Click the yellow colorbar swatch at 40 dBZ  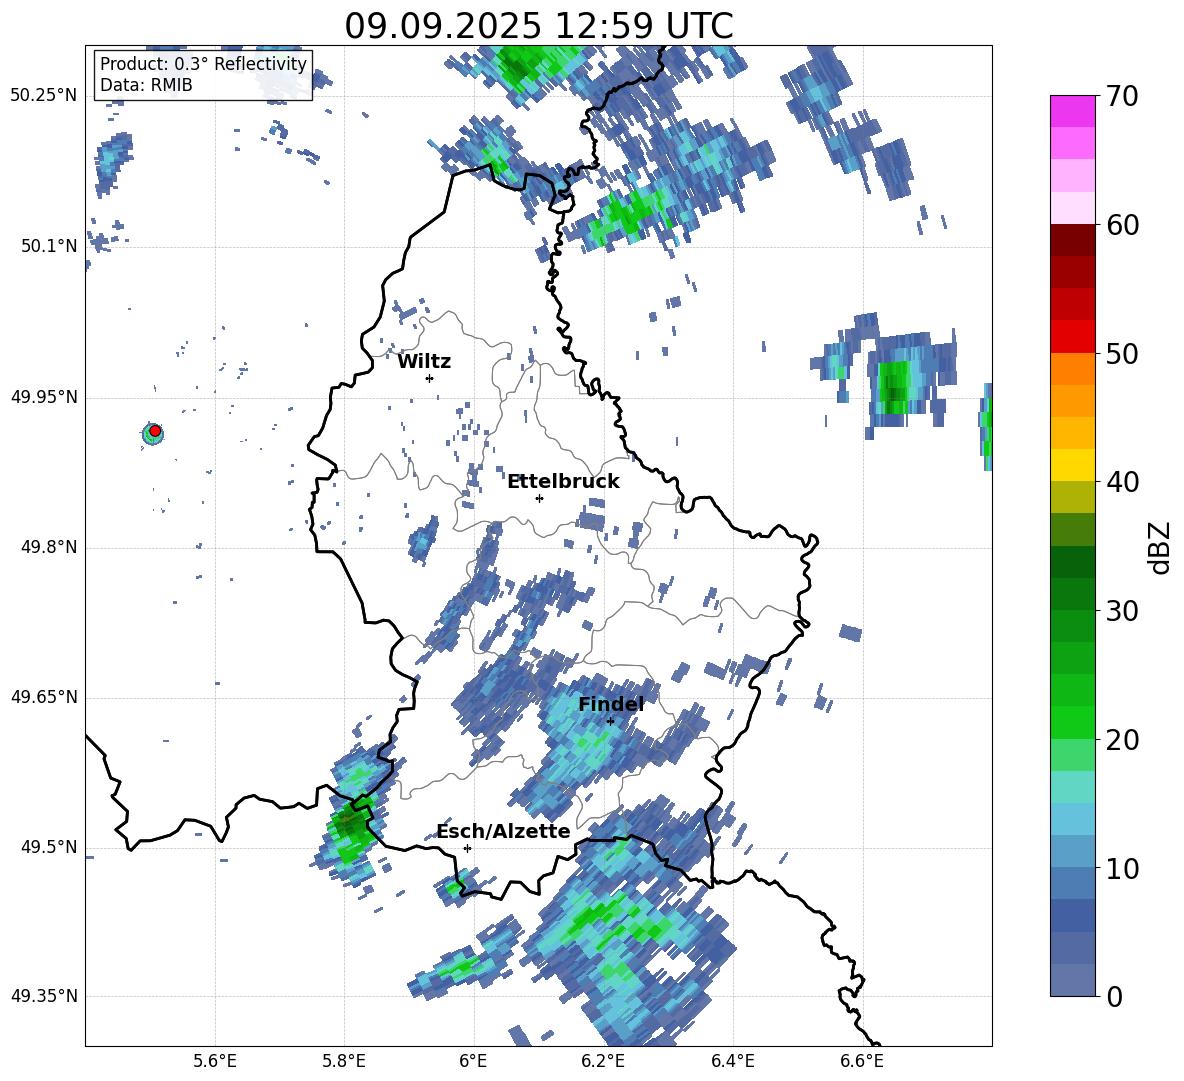pos(1072,466)
